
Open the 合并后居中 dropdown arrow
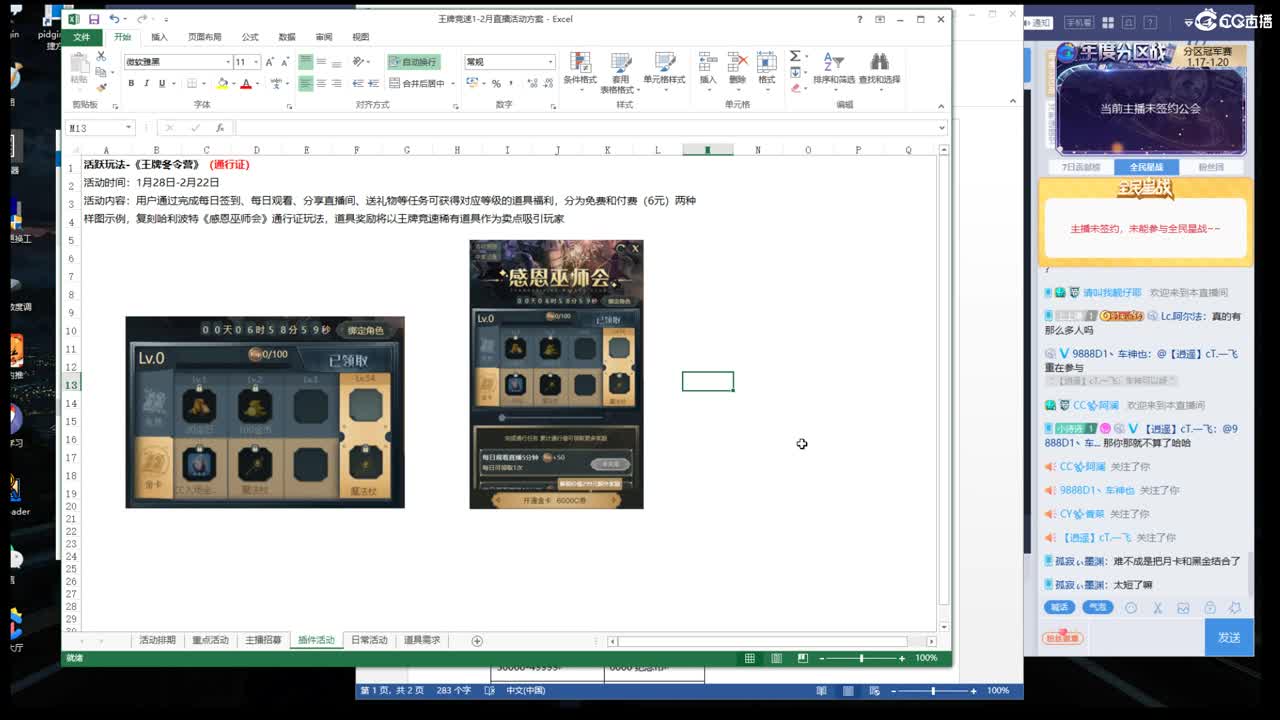(454, 84)
